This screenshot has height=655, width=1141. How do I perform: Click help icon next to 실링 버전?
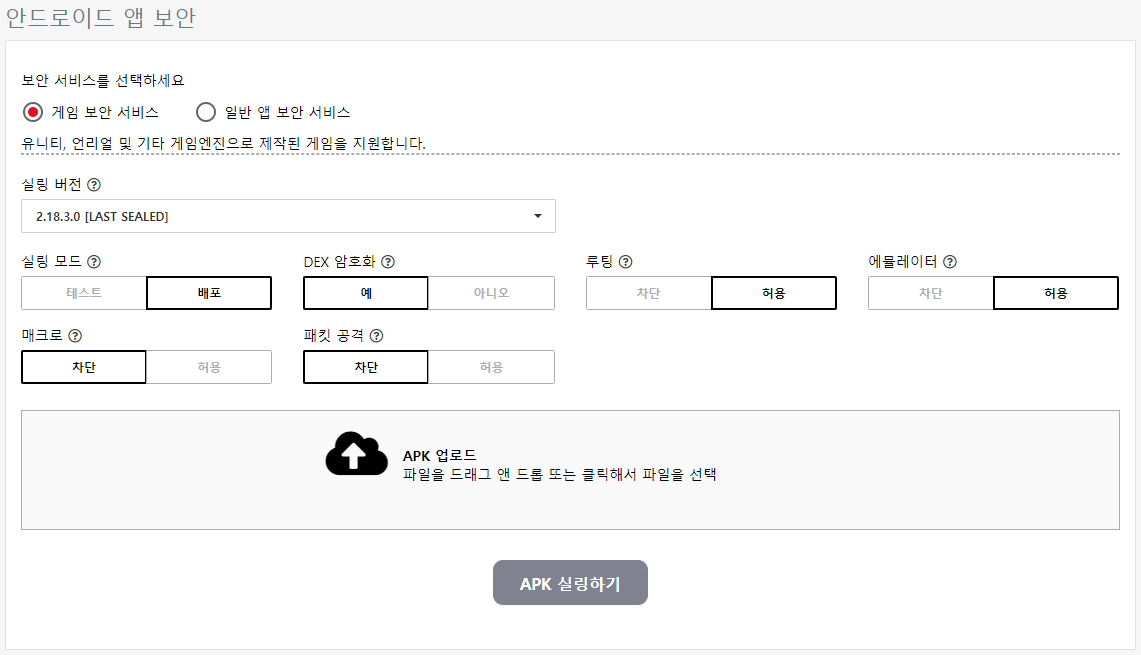click(x=94, y=185)
